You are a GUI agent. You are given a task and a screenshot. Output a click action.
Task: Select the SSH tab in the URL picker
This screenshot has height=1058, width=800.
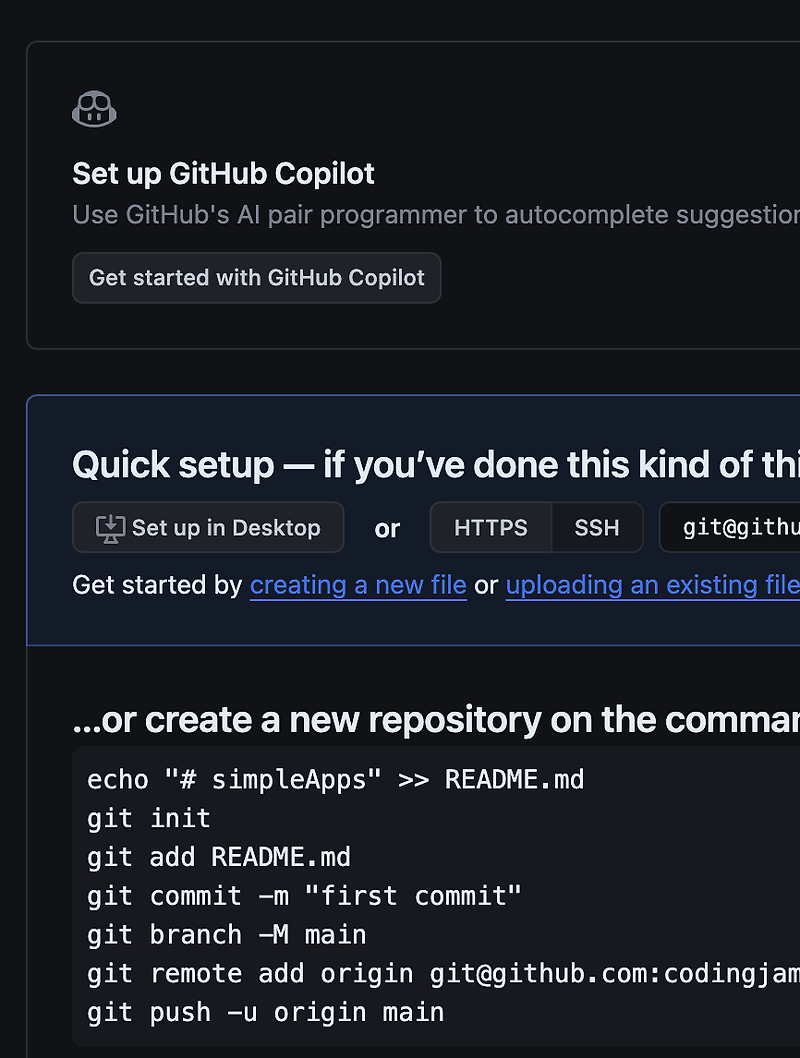coord(597,527)
